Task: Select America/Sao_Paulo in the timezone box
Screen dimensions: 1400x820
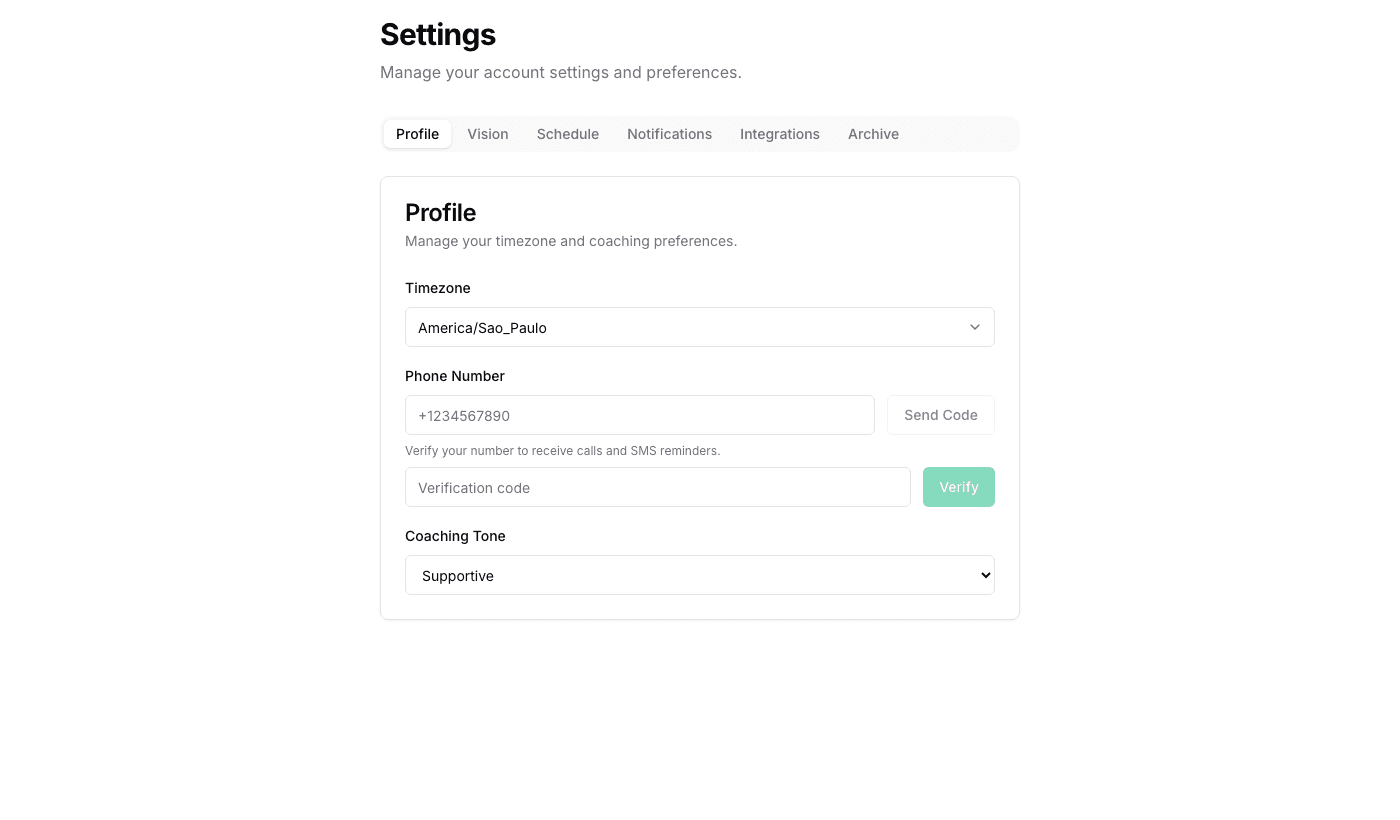Action: [x=700, y=327]
